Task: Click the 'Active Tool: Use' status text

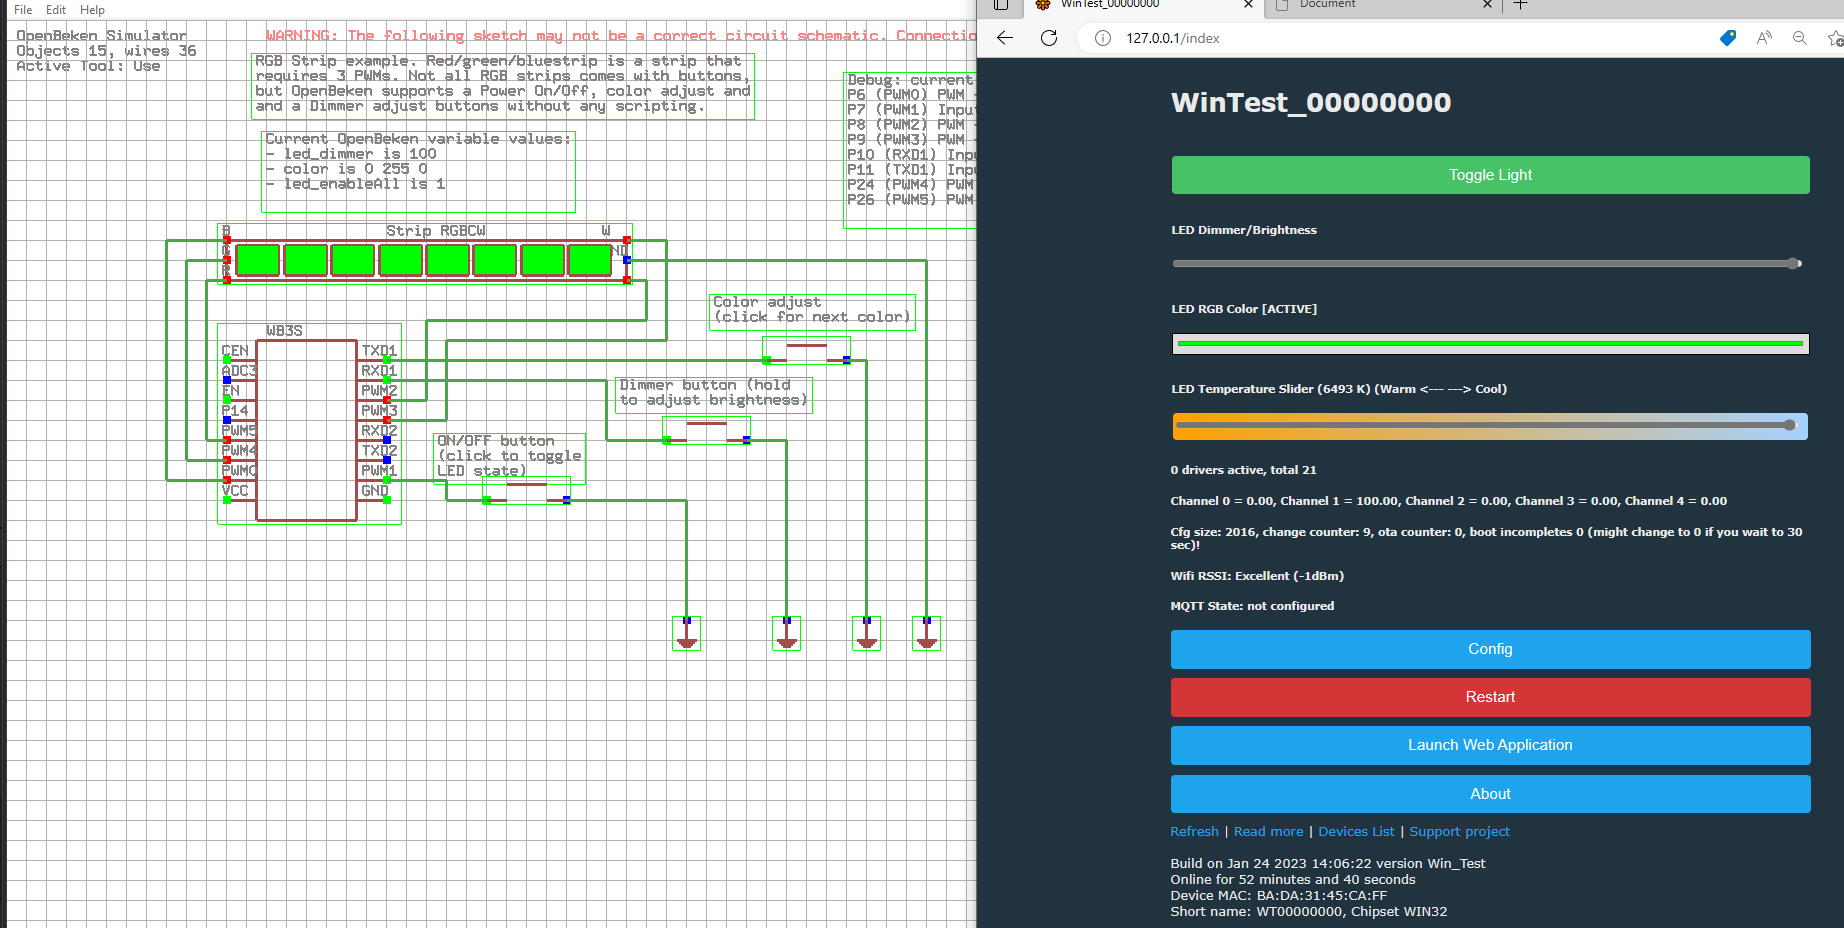Action: pyautogui.click(x=88, y=66)
